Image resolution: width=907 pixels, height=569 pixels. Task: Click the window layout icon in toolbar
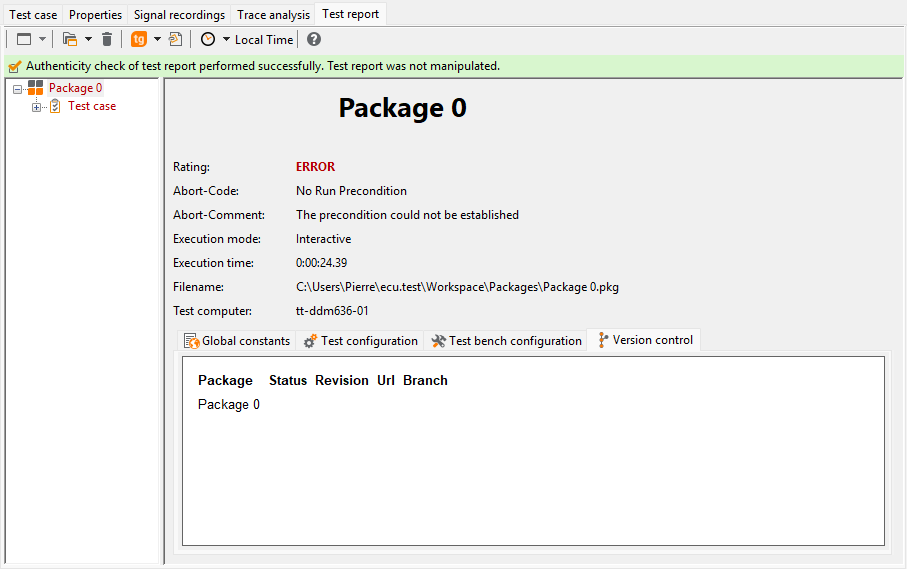pyautogui.click(x=24, y=39)
